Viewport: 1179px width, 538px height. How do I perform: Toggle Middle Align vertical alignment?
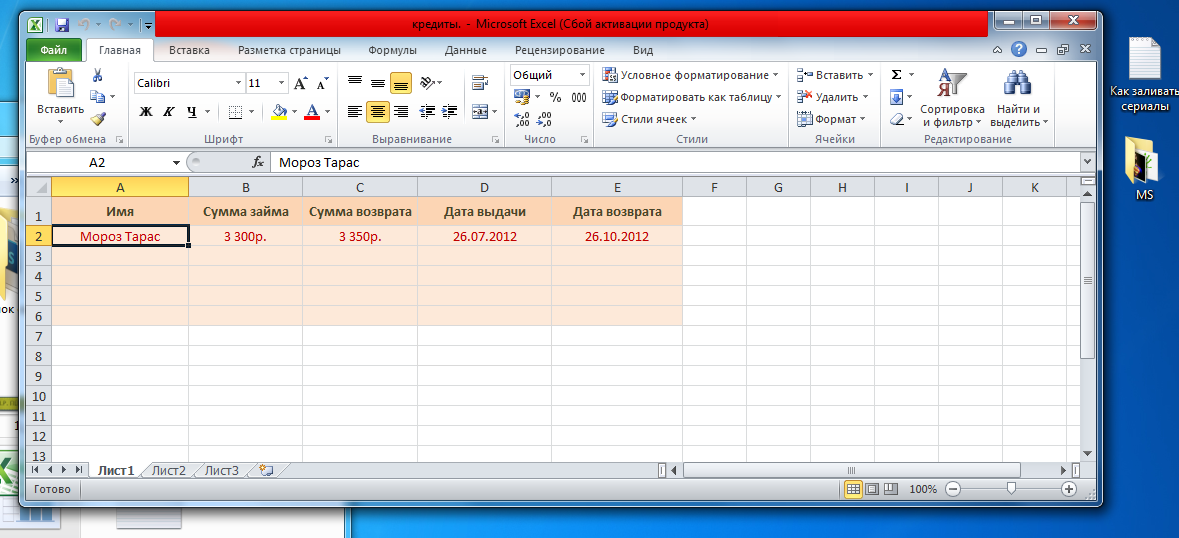(377, 82)
